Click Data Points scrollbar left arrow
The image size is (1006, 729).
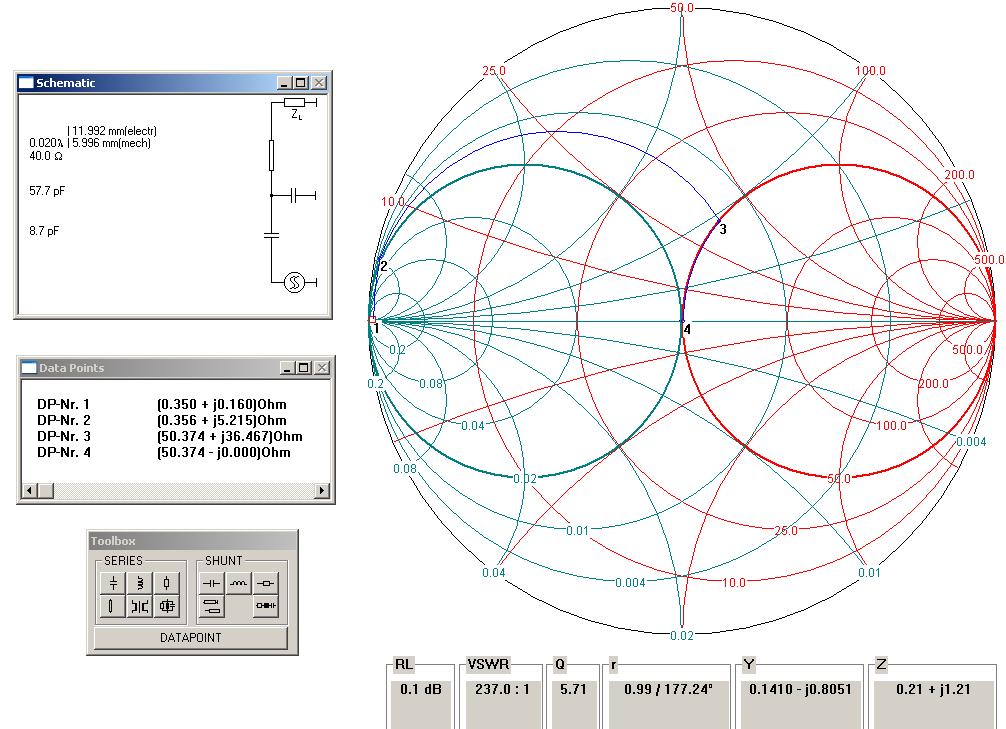[x=29, y=490]
